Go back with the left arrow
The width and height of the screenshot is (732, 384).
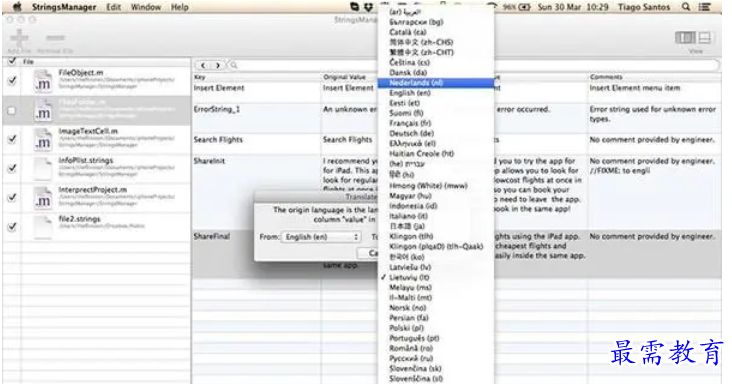pos(203,65)
